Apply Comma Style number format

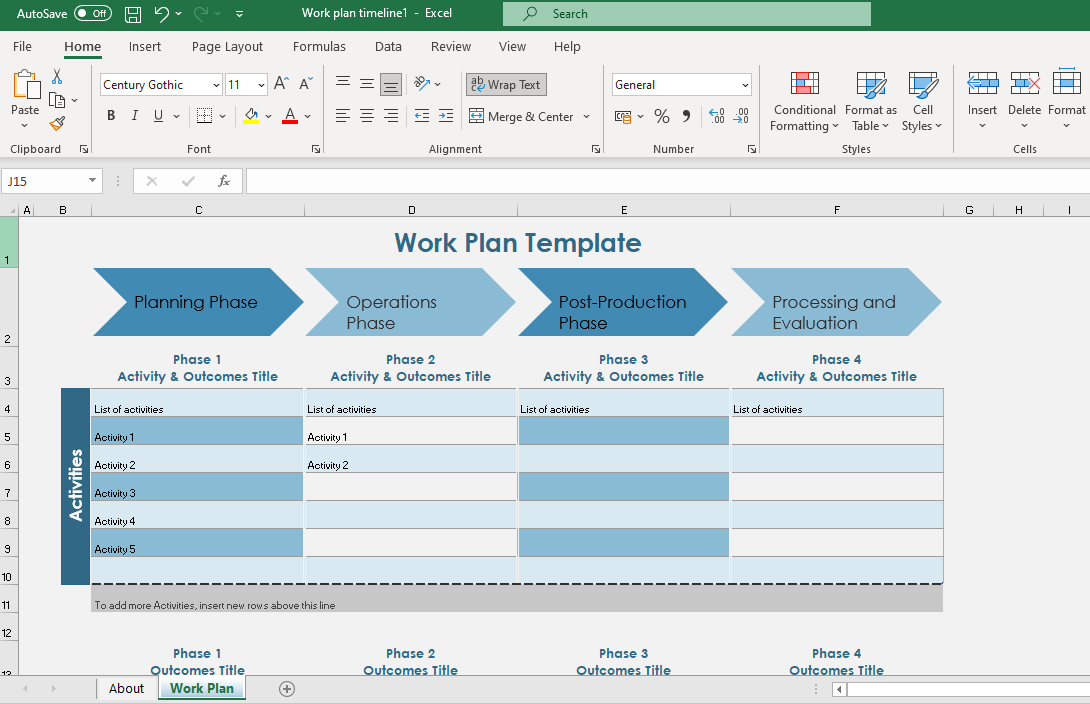687,116
